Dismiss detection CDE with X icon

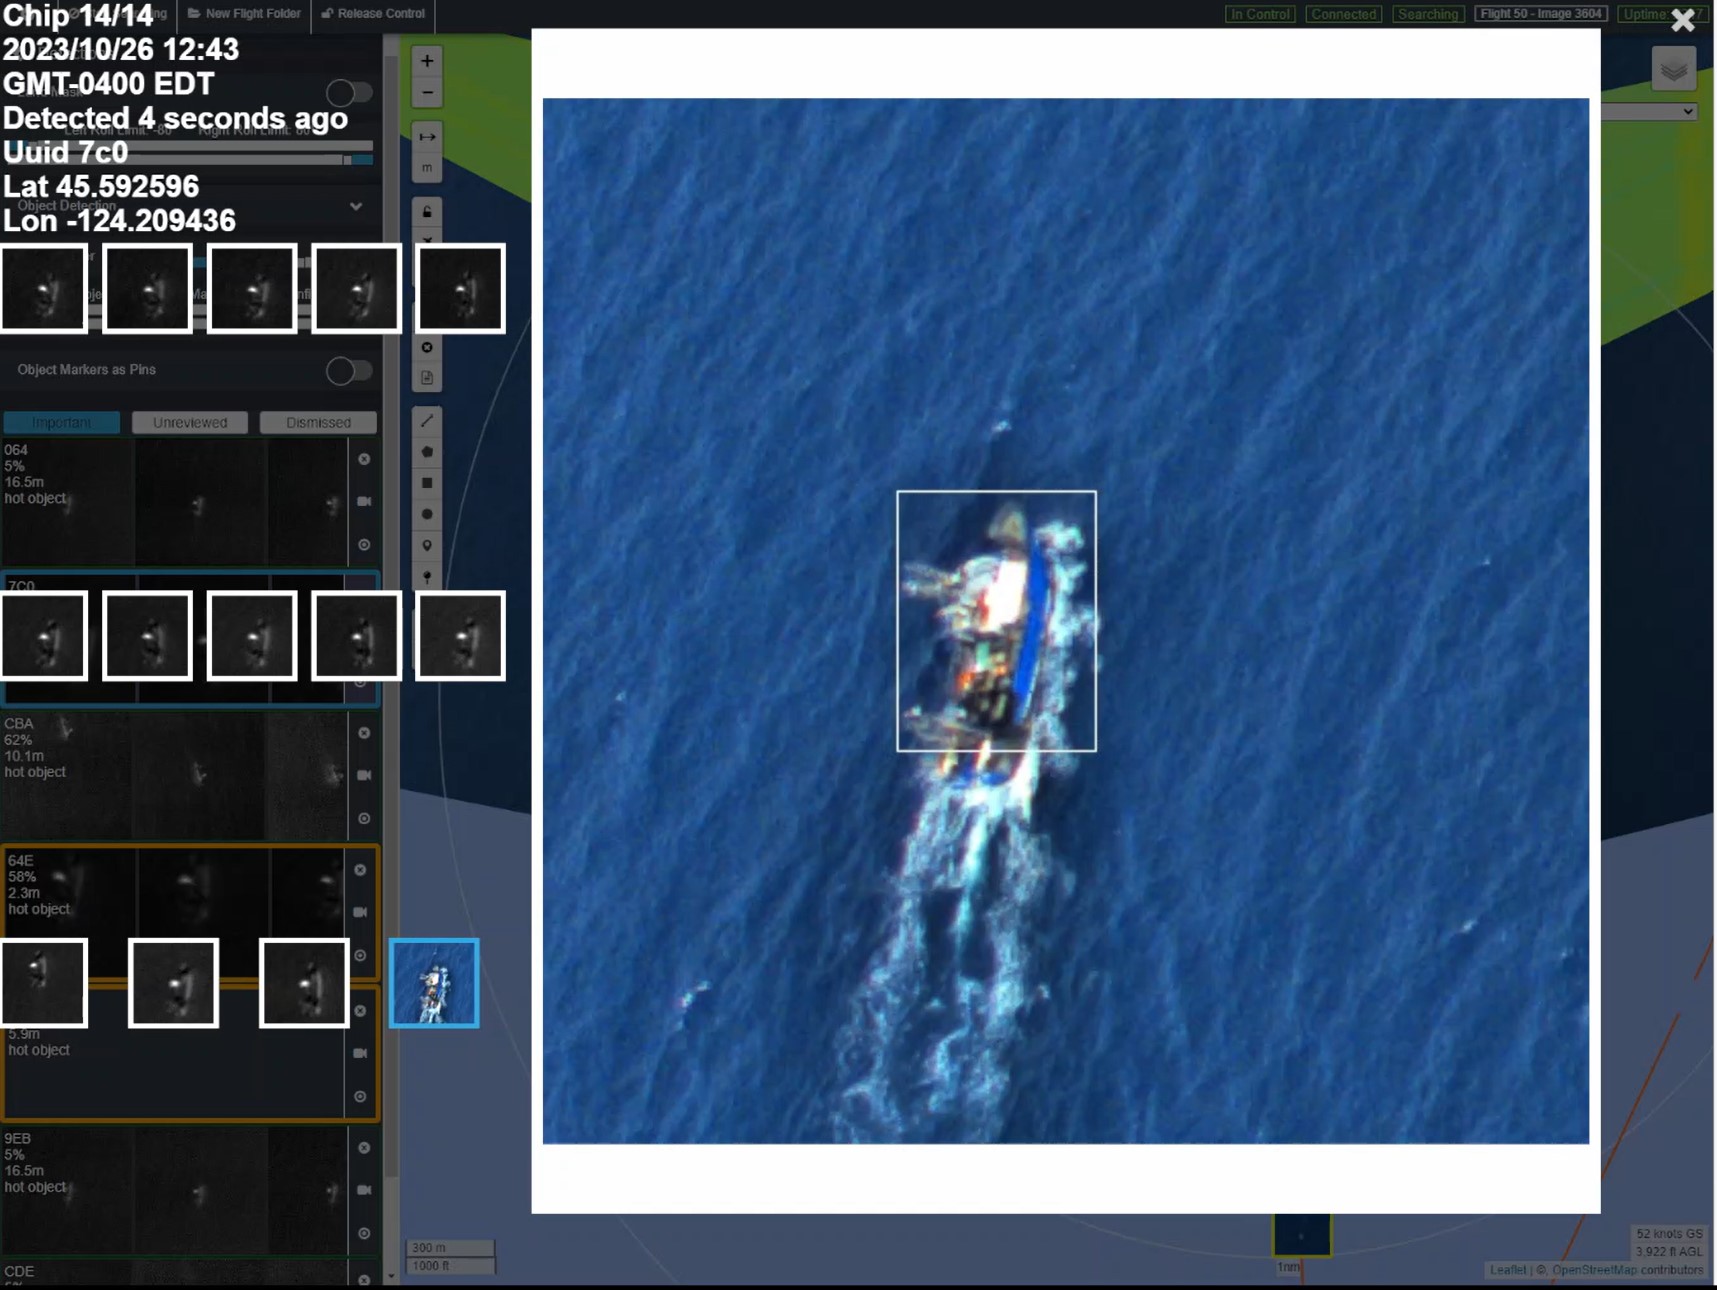coord(364,1280)
